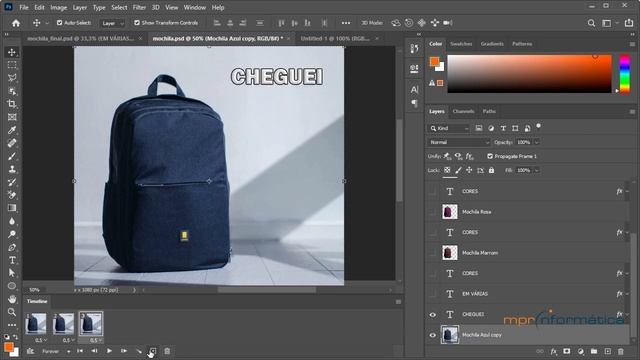The height and width of the screenshot is (360, 640).
Task: Create a new adjustment layer
Action: [x=580, y=351]
